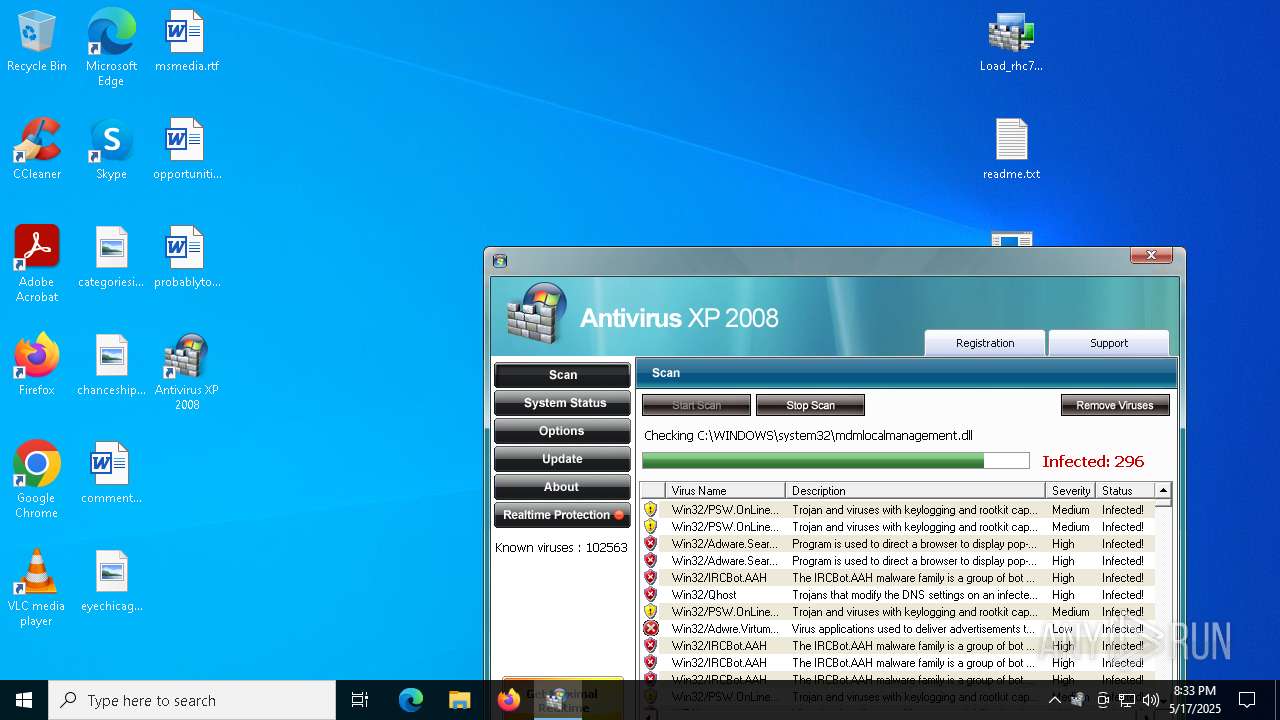Open volume control in system tray
This screenshot has height=720, width=1280.
tap(1151, 700)
